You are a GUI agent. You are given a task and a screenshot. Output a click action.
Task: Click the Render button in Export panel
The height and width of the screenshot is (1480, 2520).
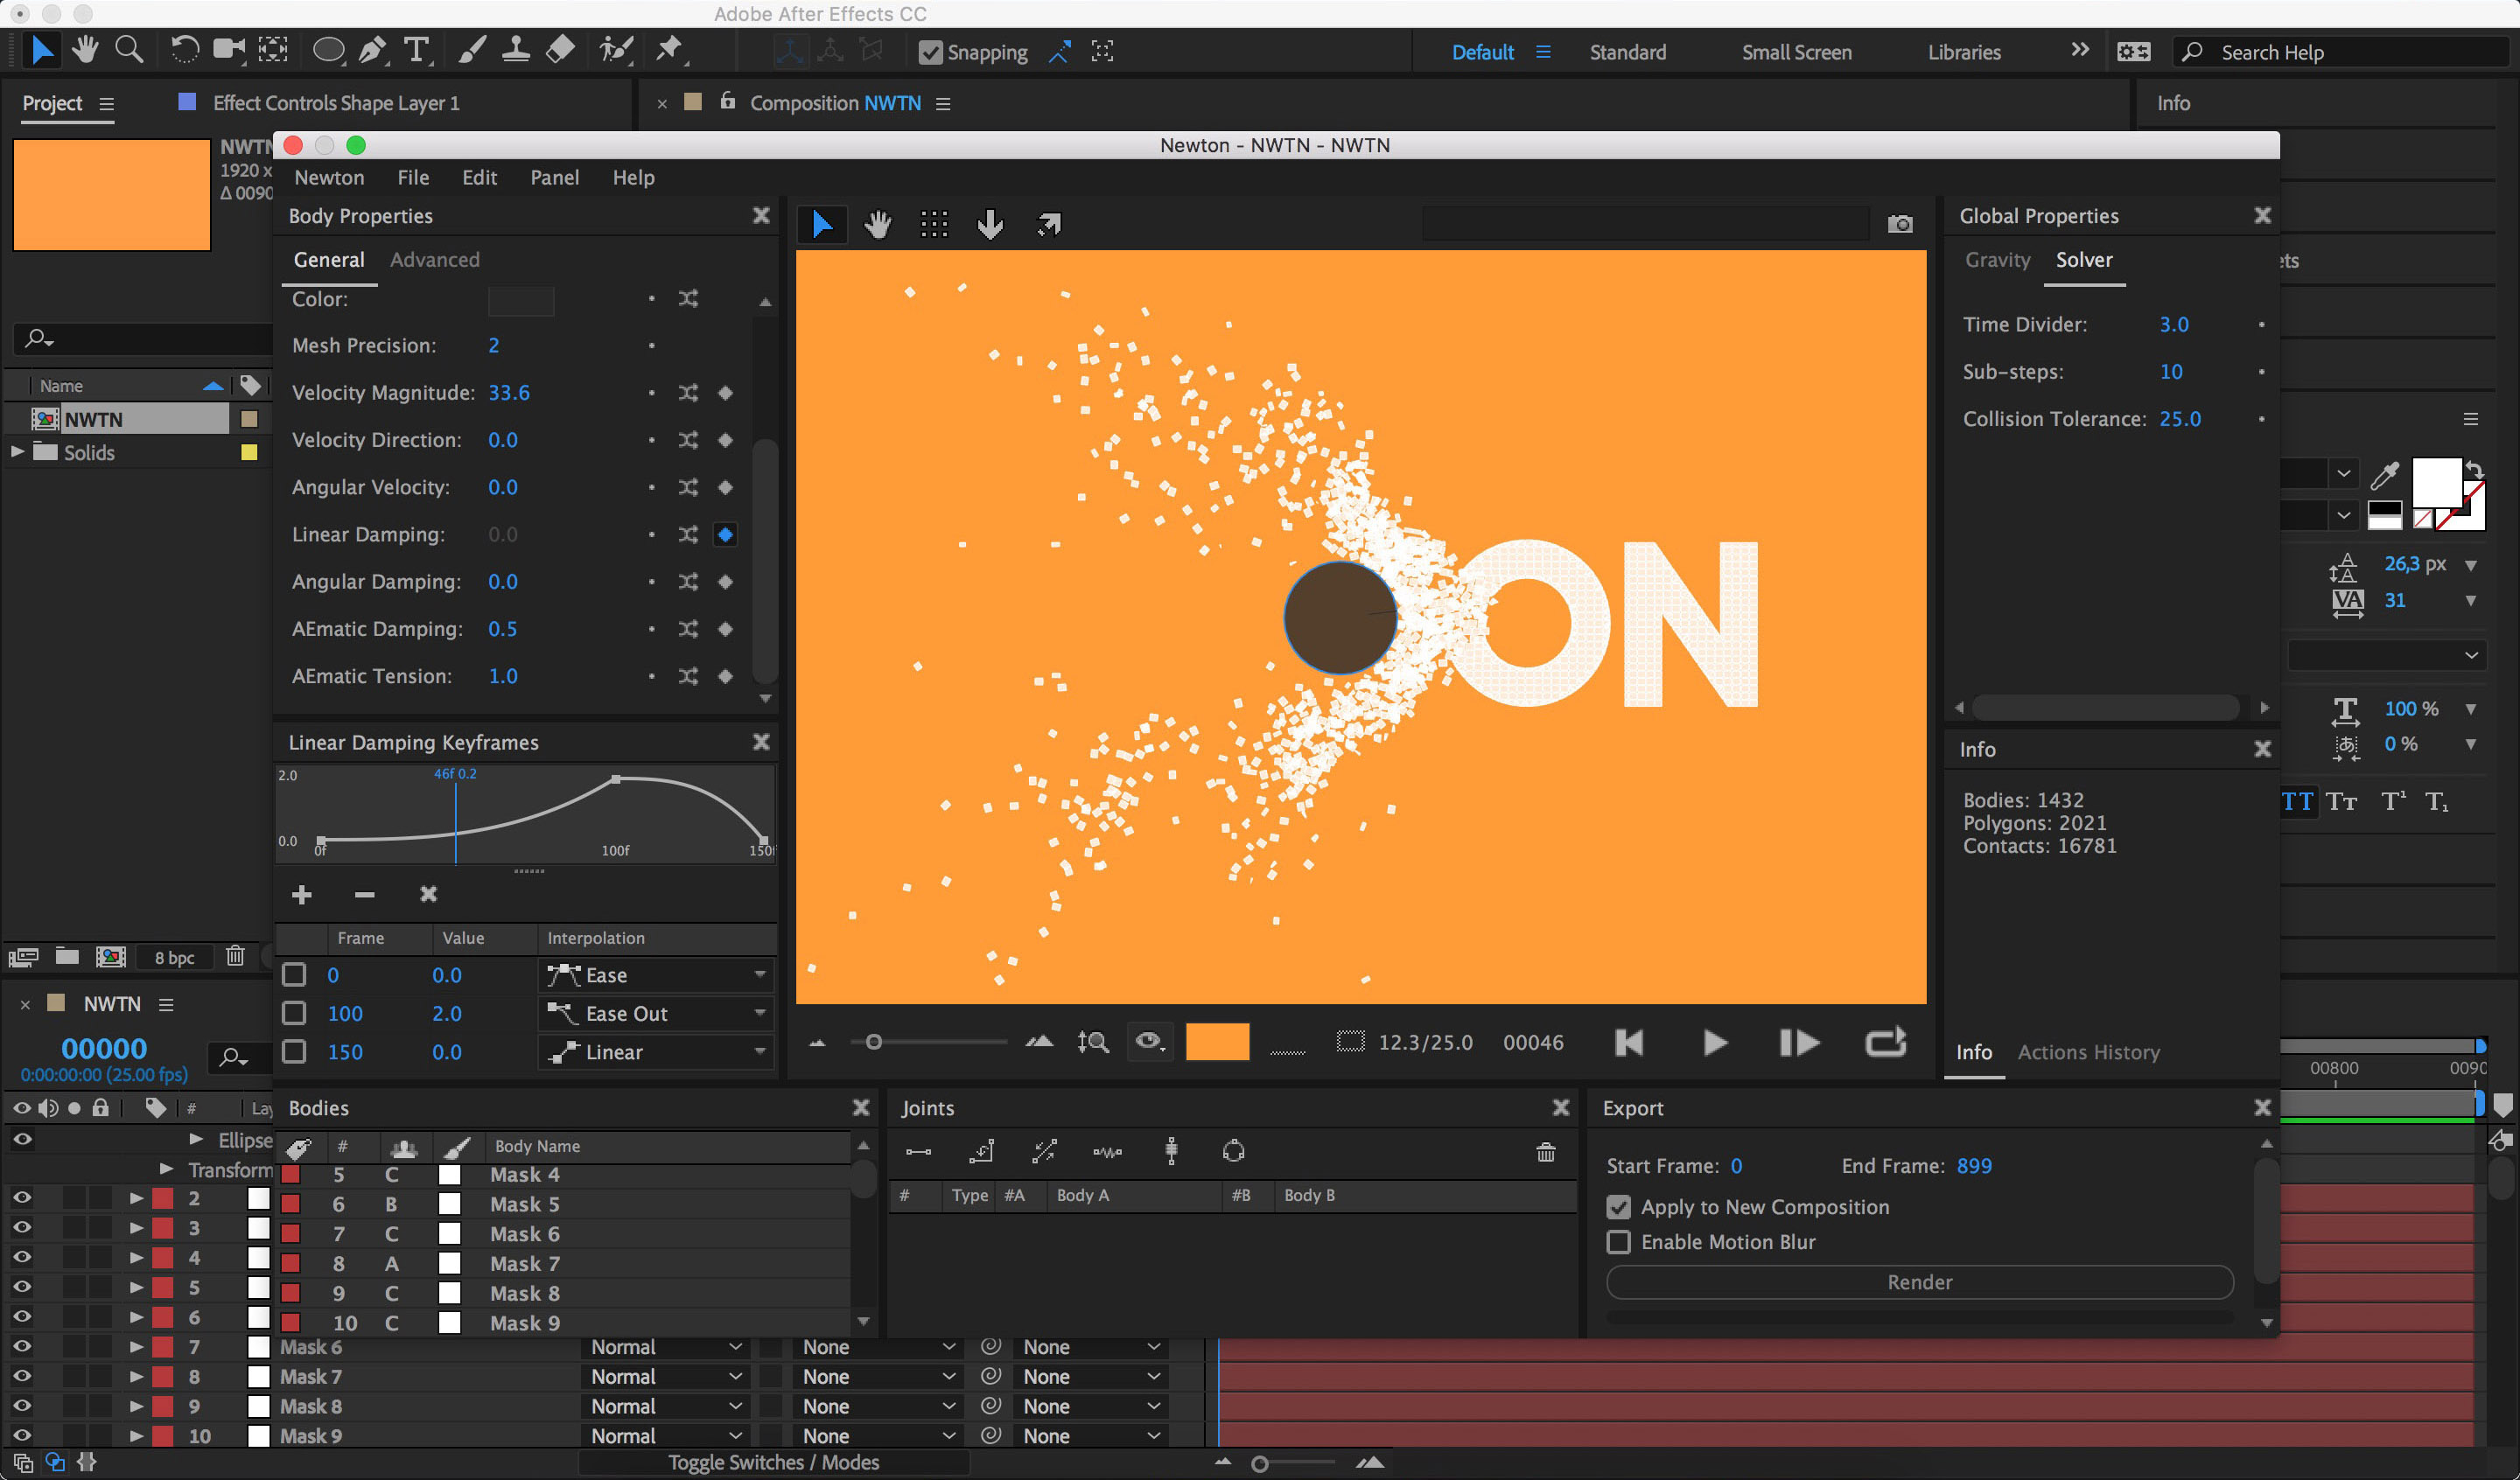pyautogui.click(x=1917, y=1279)
